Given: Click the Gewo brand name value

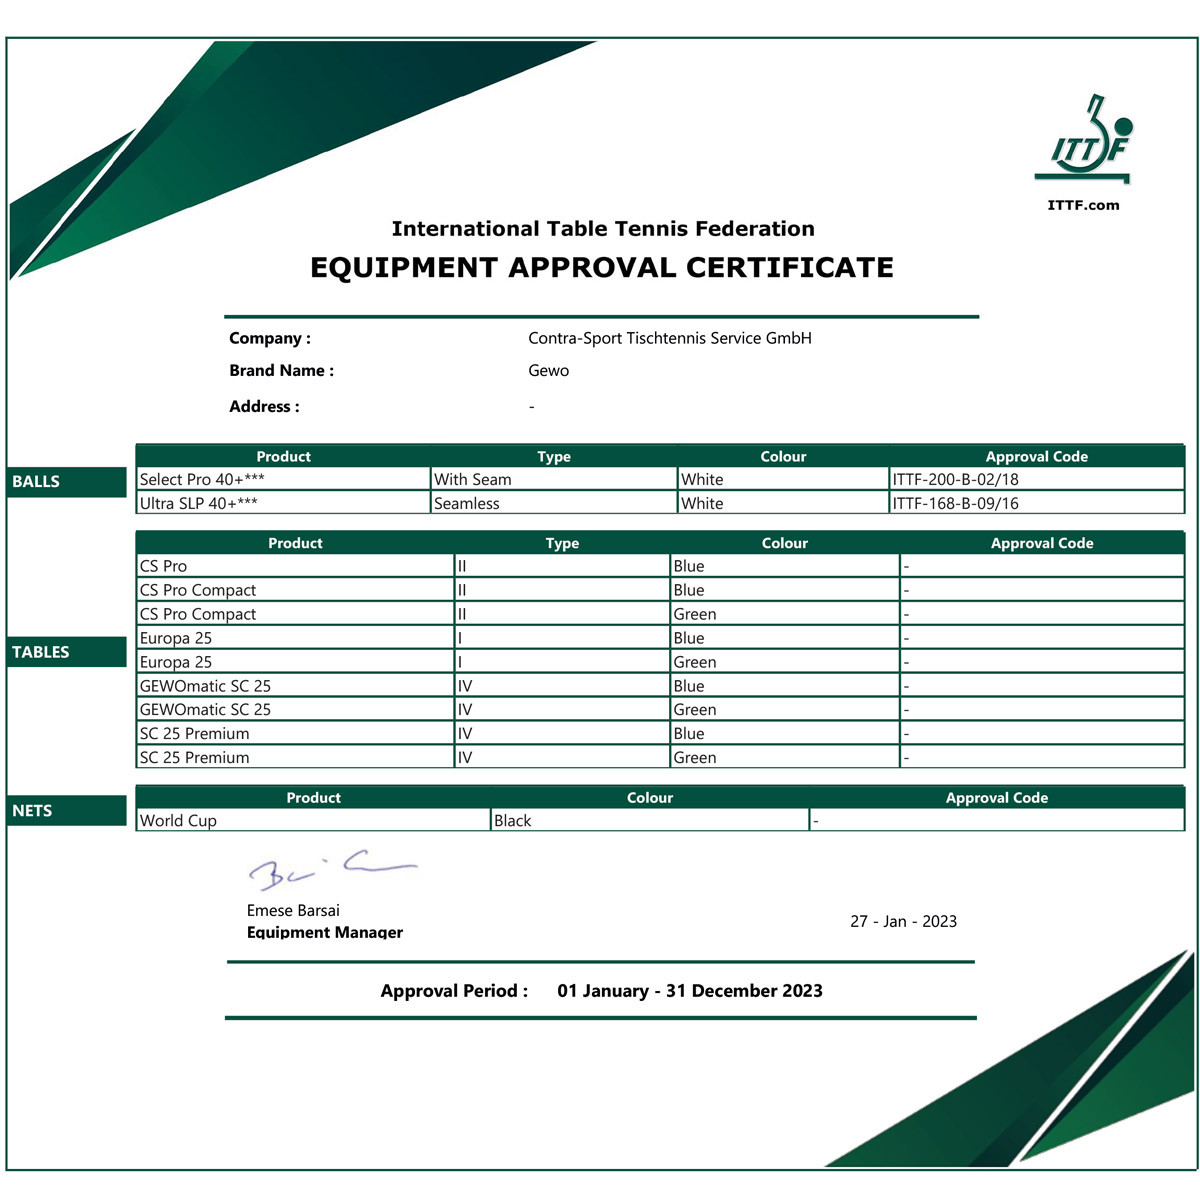Looking at the screenshot, I should [x=548, y=370].
